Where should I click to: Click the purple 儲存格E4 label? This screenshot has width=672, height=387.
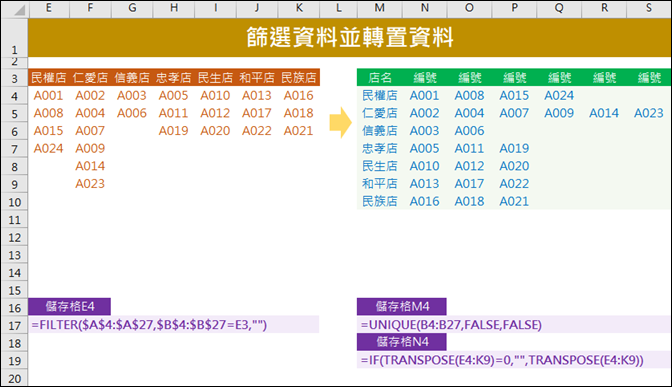(69, 306)
